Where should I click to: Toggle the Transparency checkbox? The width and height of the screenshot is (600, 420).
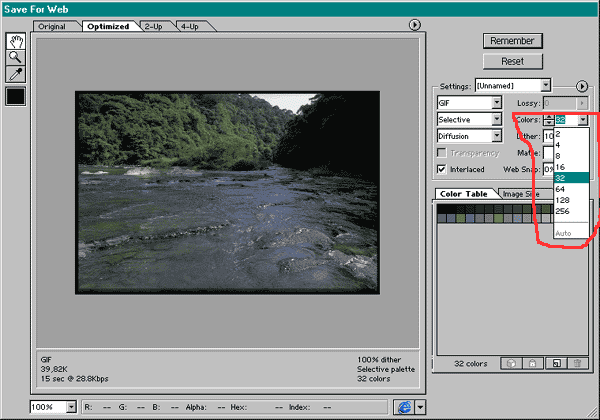pyautogui.click(x=442, y=153)
